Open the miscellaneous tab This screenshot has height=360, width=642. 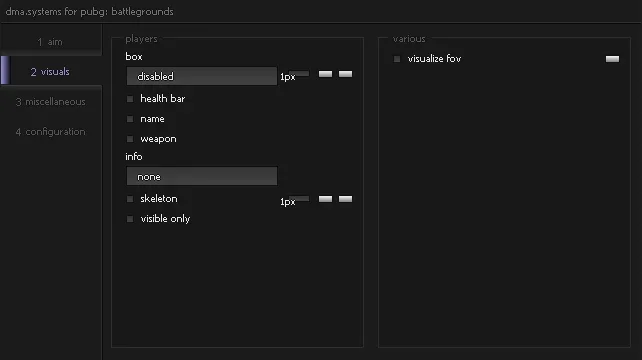point(51,102)
